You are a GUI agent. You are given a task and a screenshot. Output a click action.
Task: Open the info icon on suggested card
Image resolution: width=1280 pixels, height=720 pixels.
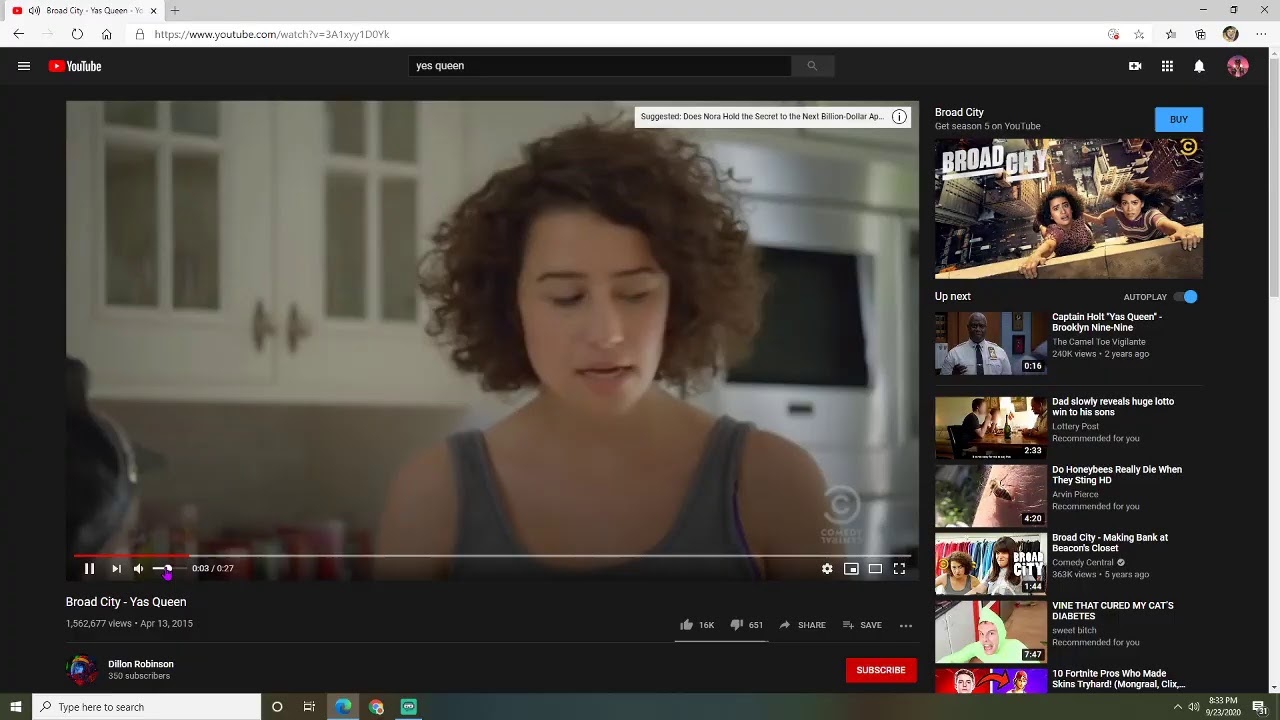pos(899,117)
